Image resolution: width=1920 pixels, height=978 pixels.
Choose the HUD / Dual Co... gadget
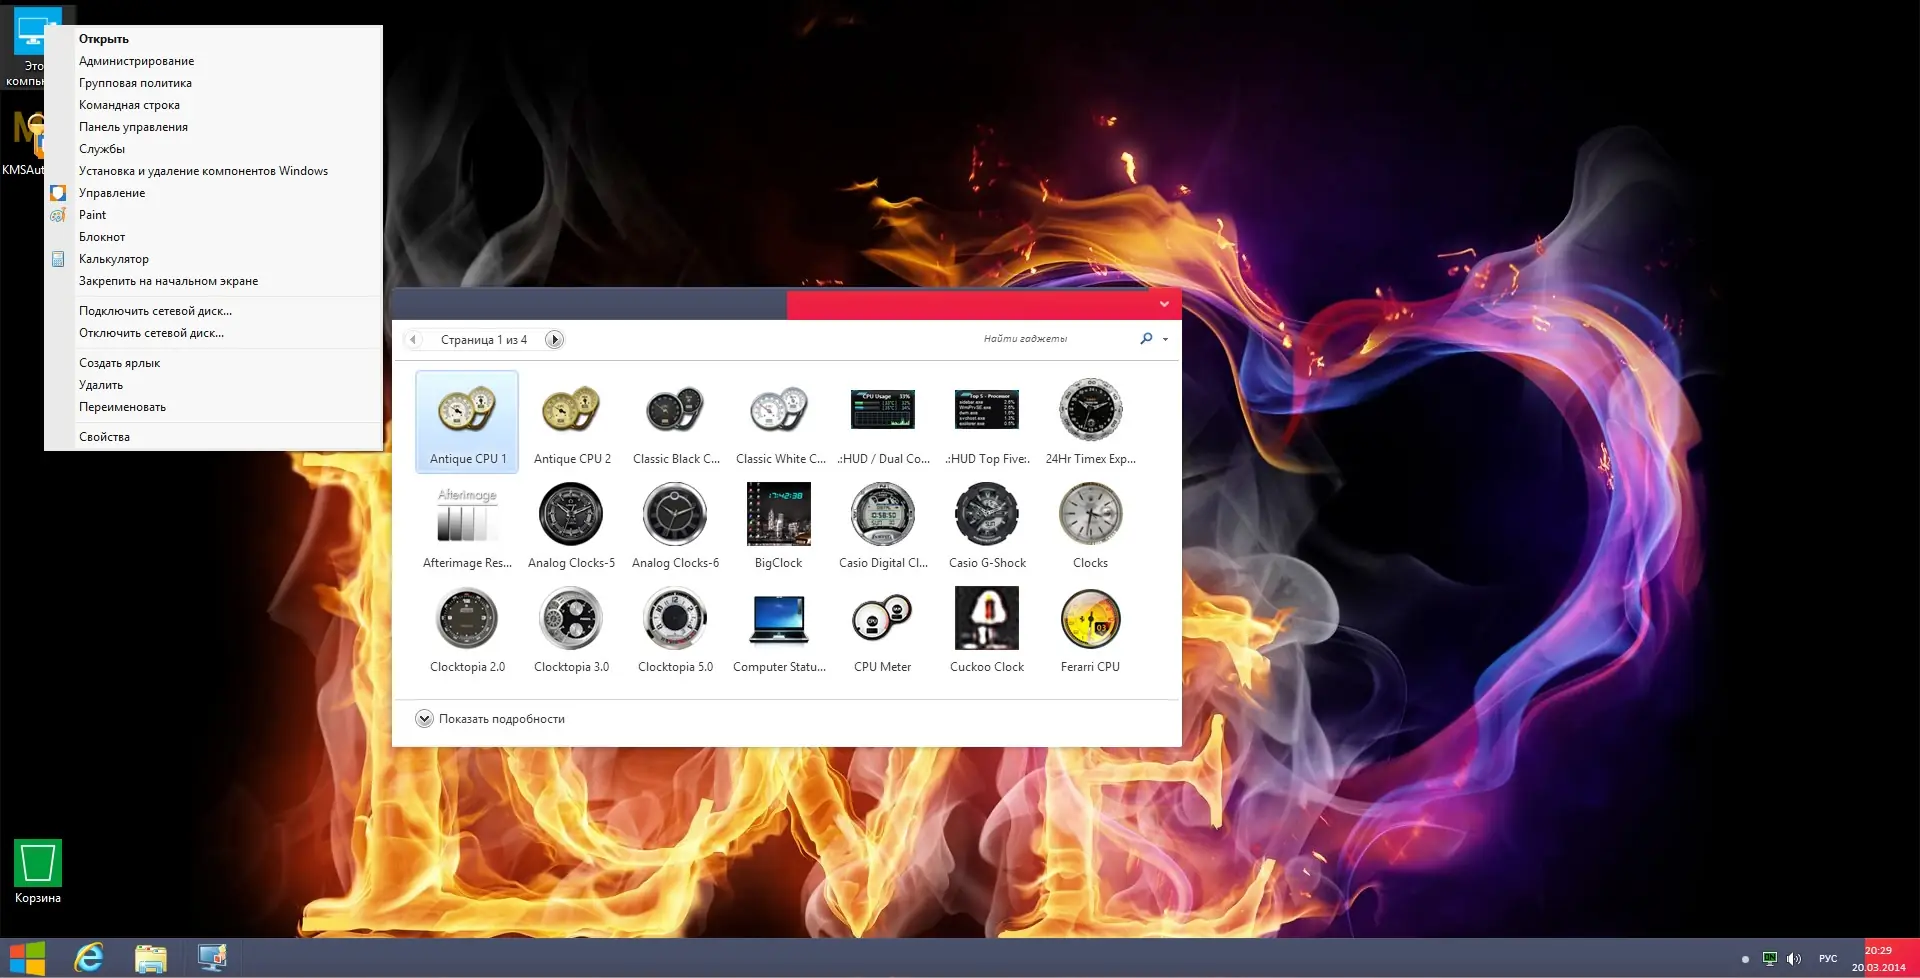tap(883, 421)
